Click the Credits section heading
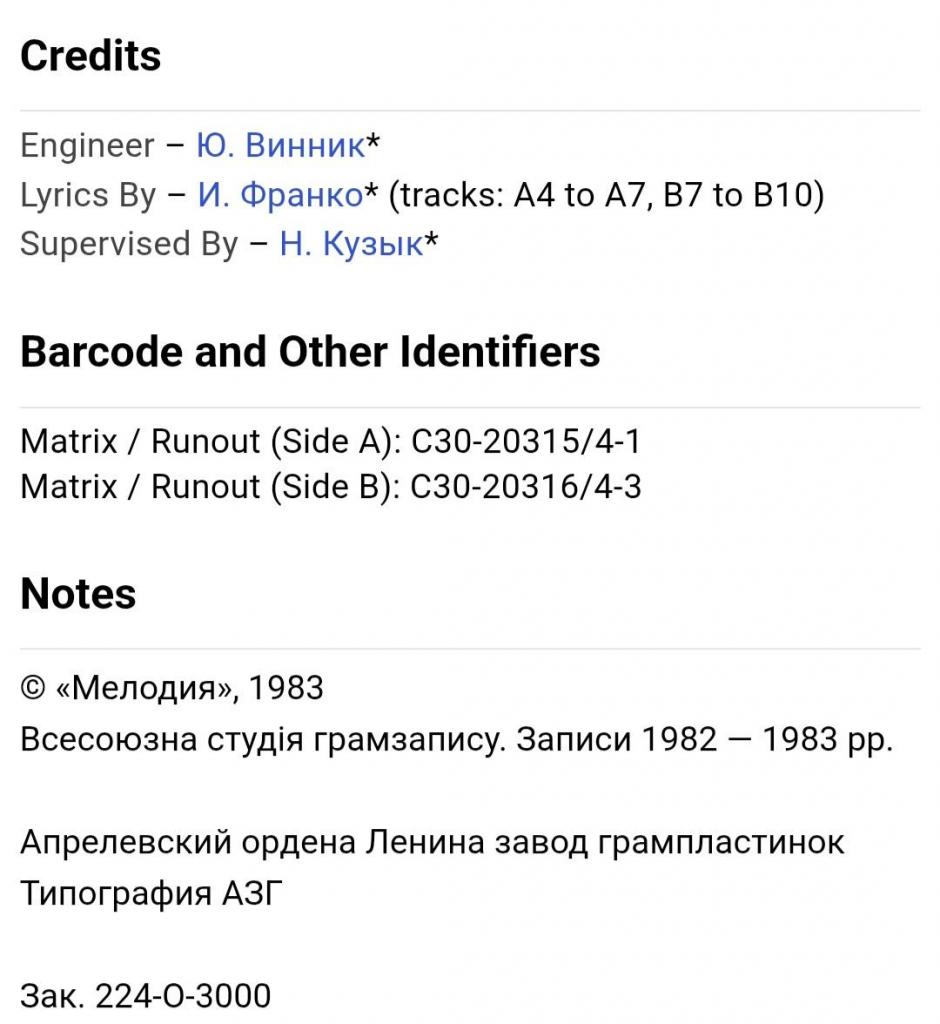The height and width of the screenshot is (1024, 940). [x=91, y=56]
